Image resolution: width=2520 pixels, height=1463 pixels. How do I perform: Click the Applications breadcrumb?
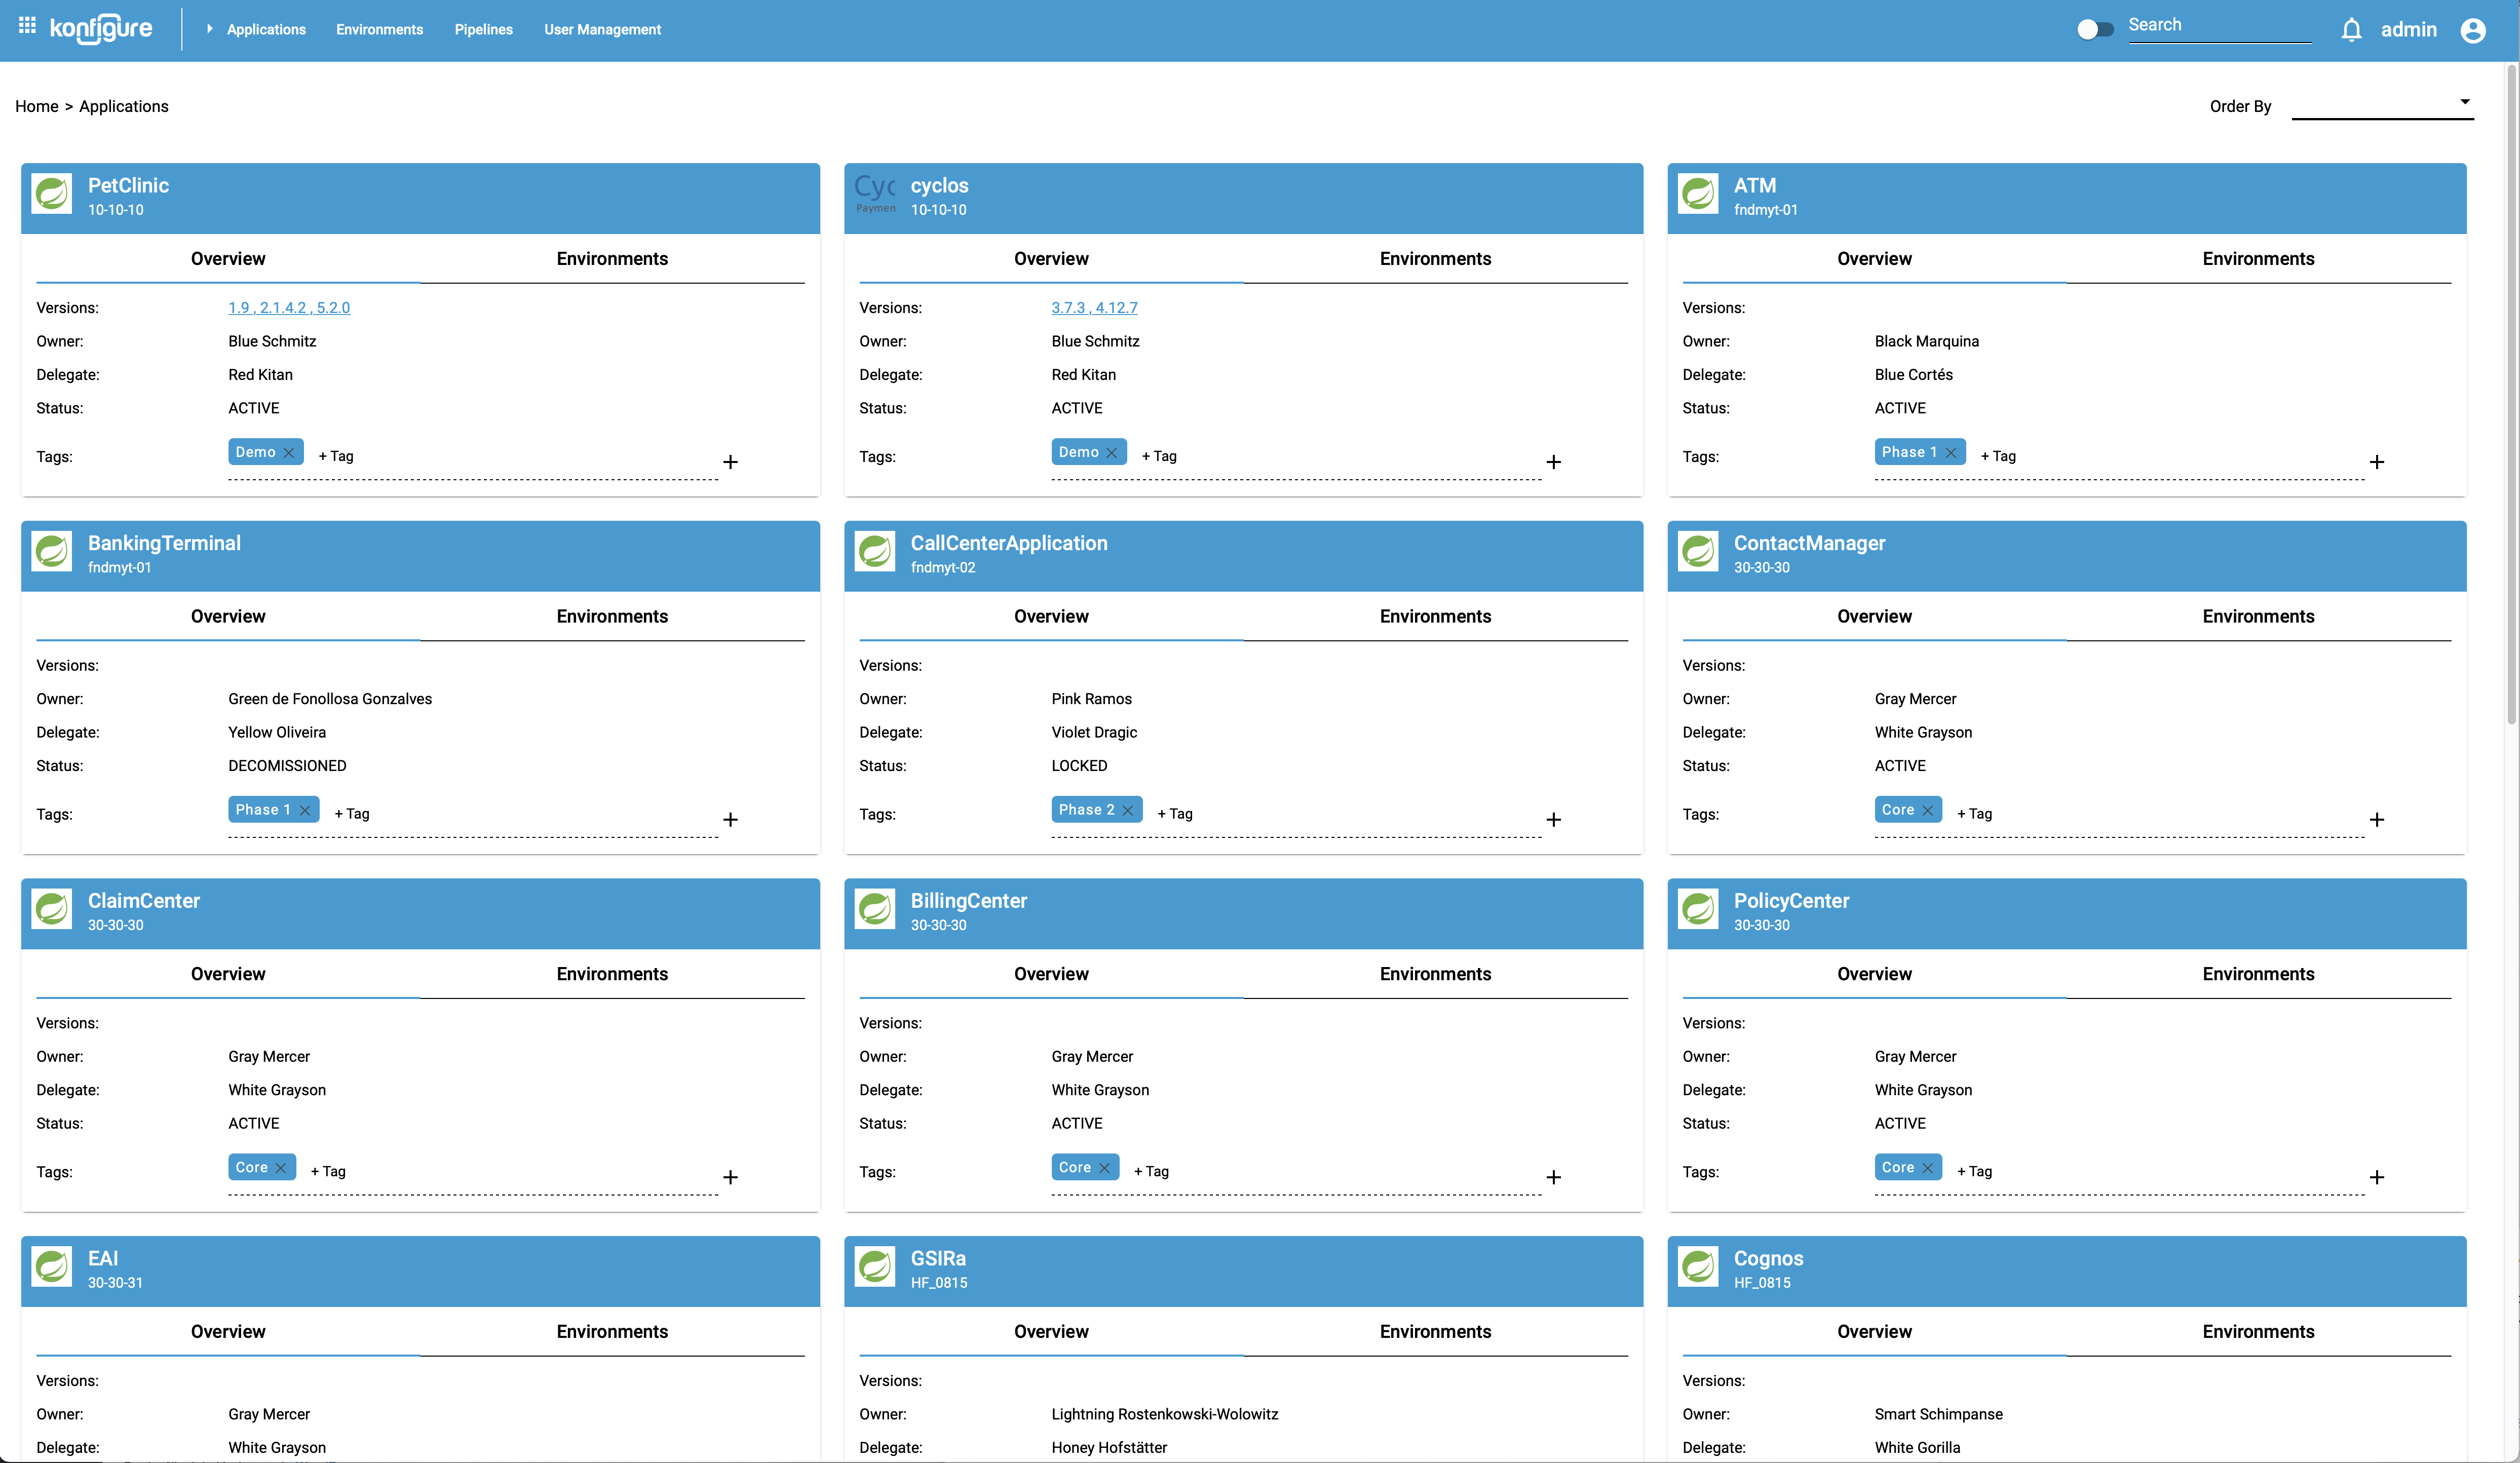tap(124, 106)
